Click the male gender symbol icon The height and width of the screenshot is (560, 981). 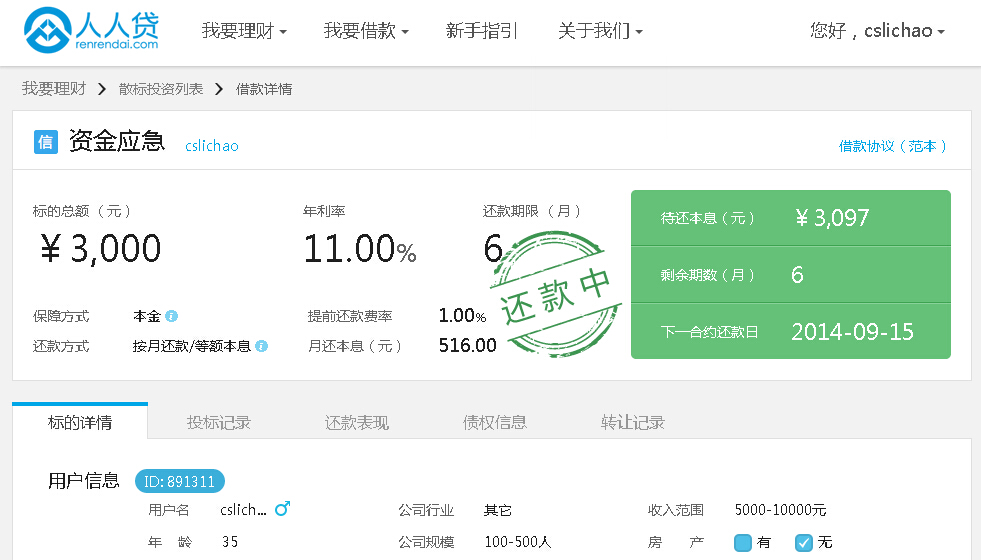pos(282,509)
